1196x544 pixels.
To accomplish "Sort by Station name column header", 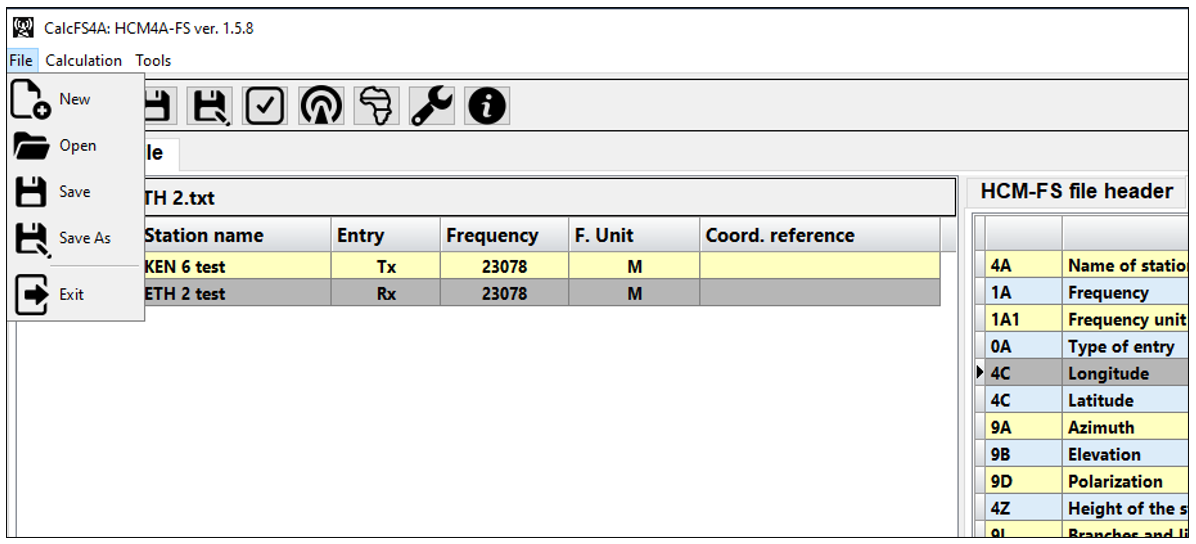I will (x=236, y=236).
